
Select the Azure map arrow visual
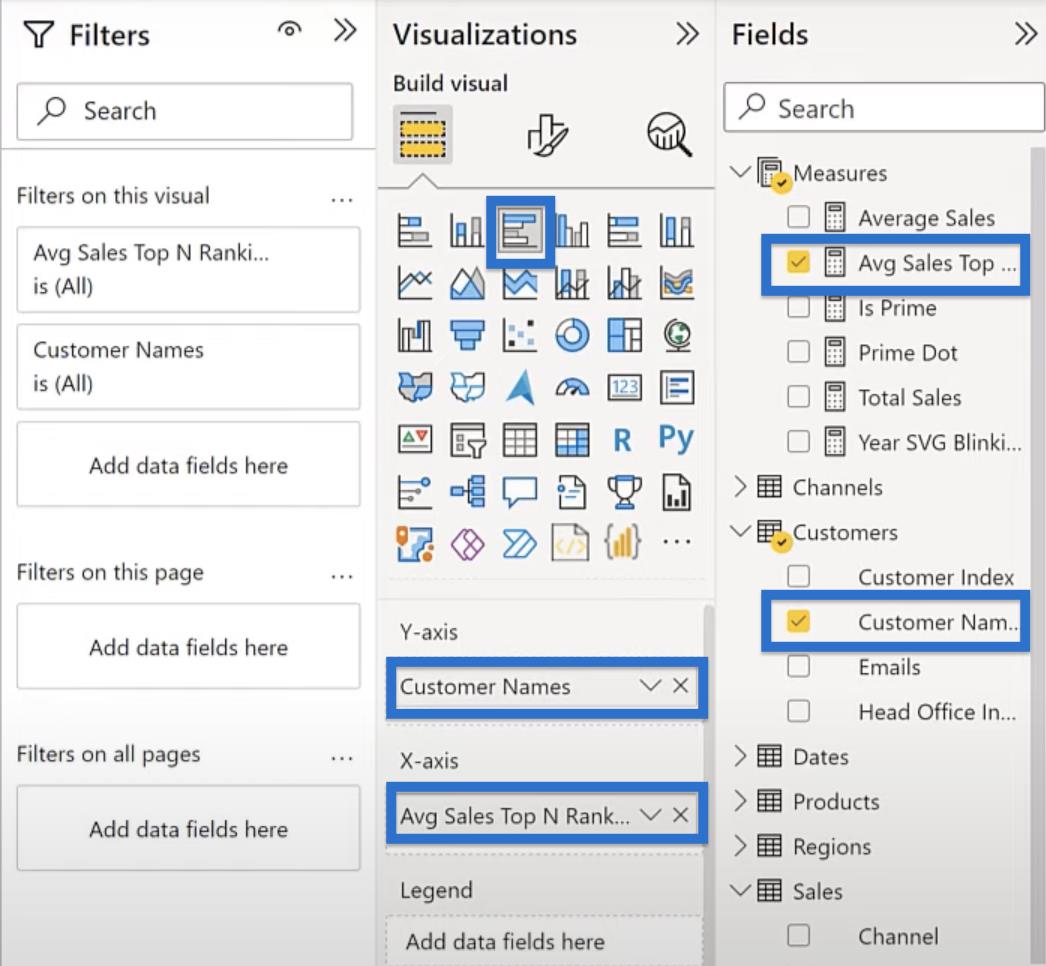pyautogui.click(x=520, y=387)
